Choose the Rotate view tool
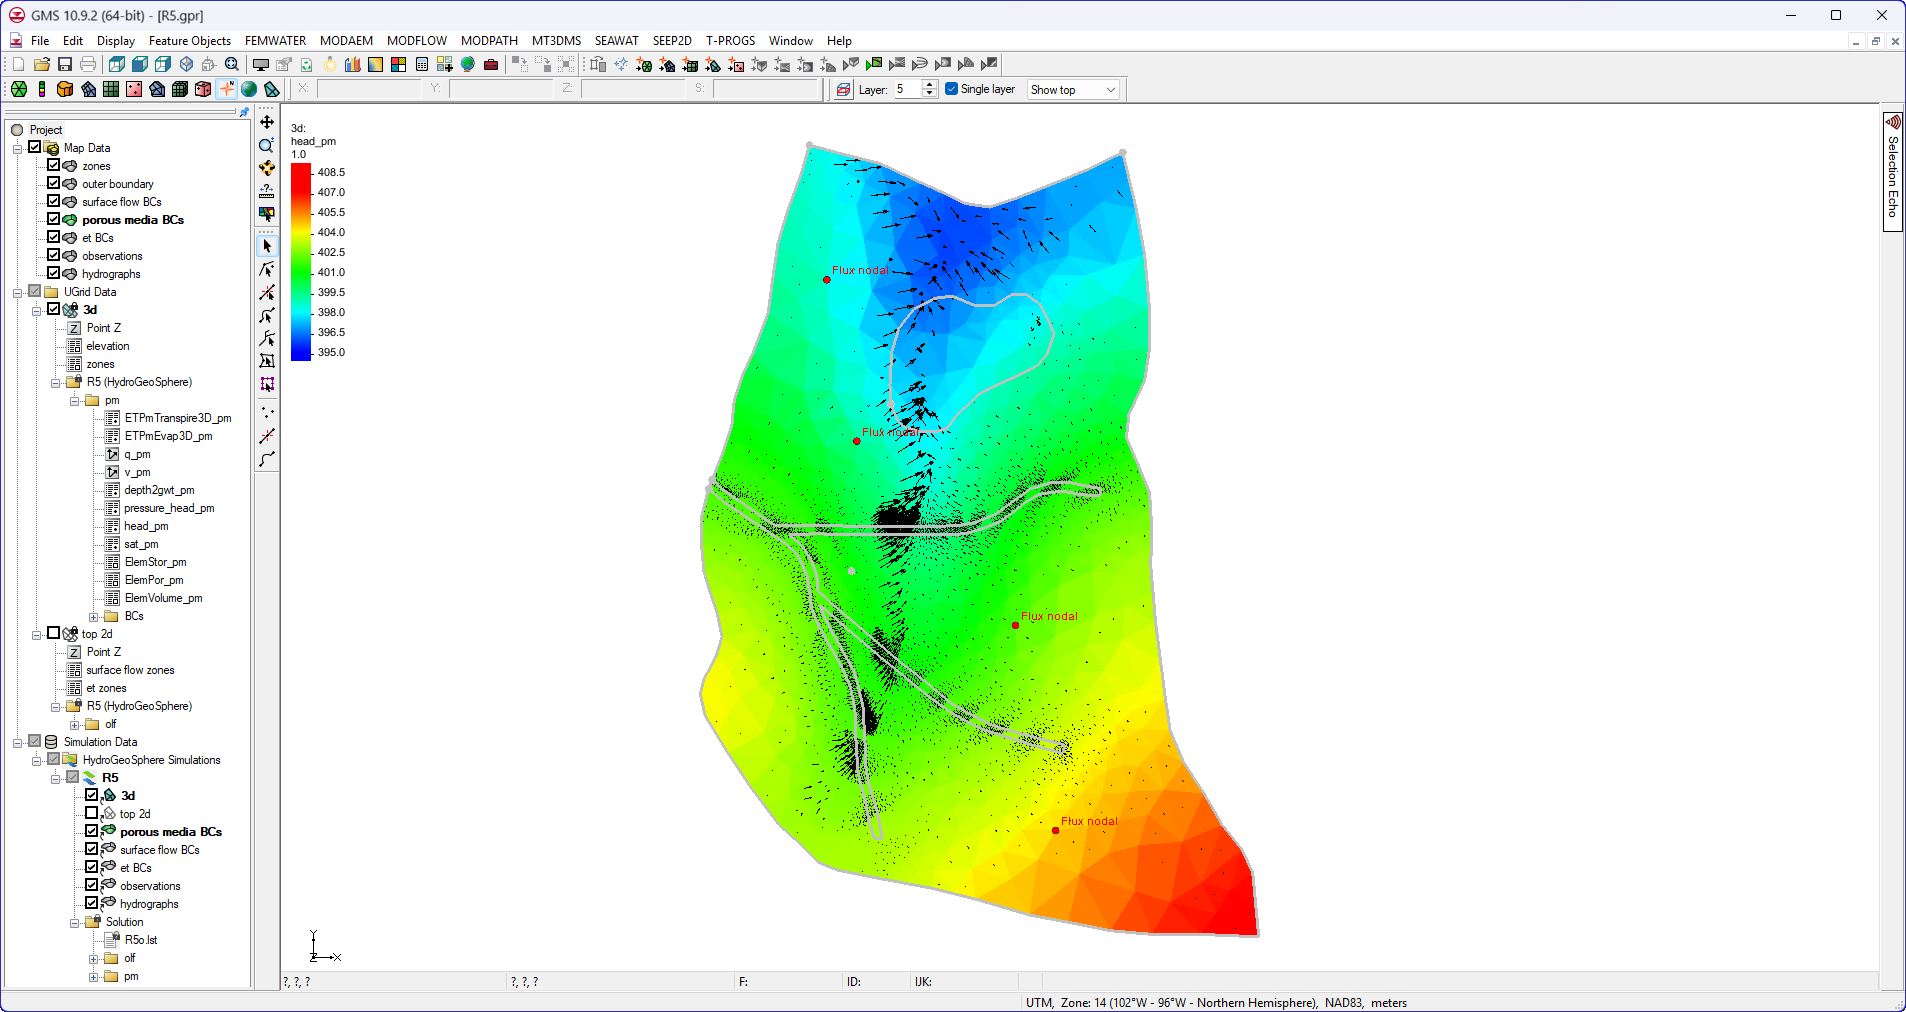 point(267,168)
